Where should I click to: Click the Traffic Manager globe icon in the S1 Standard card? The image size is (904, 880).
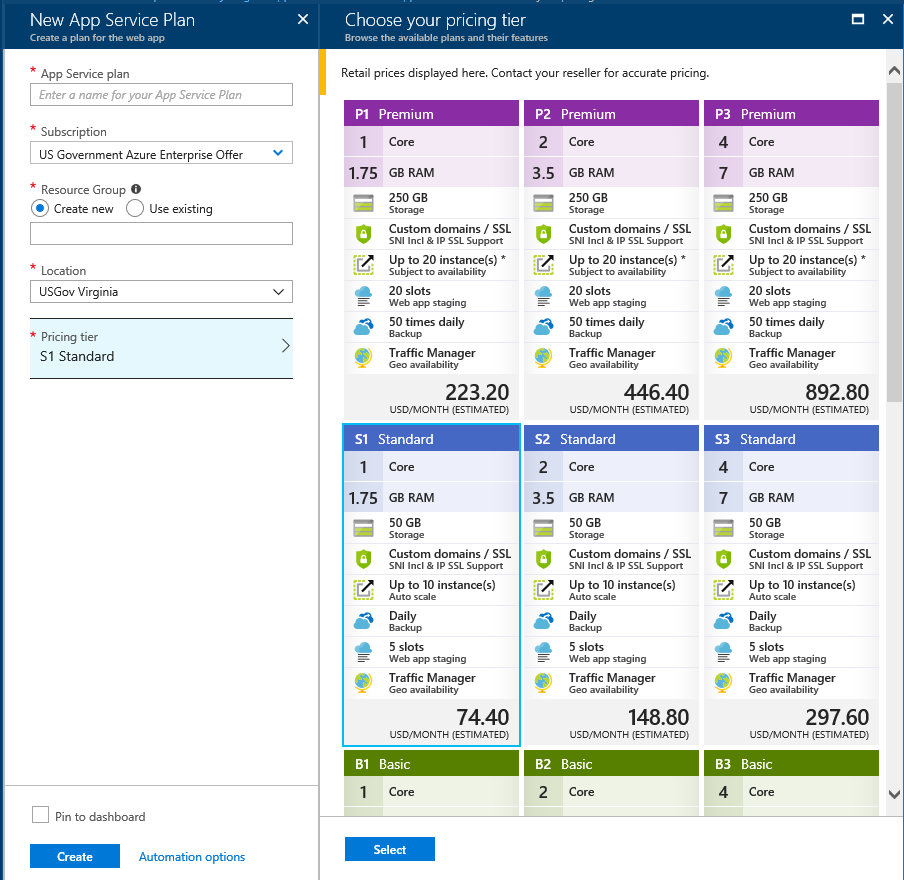363,683
